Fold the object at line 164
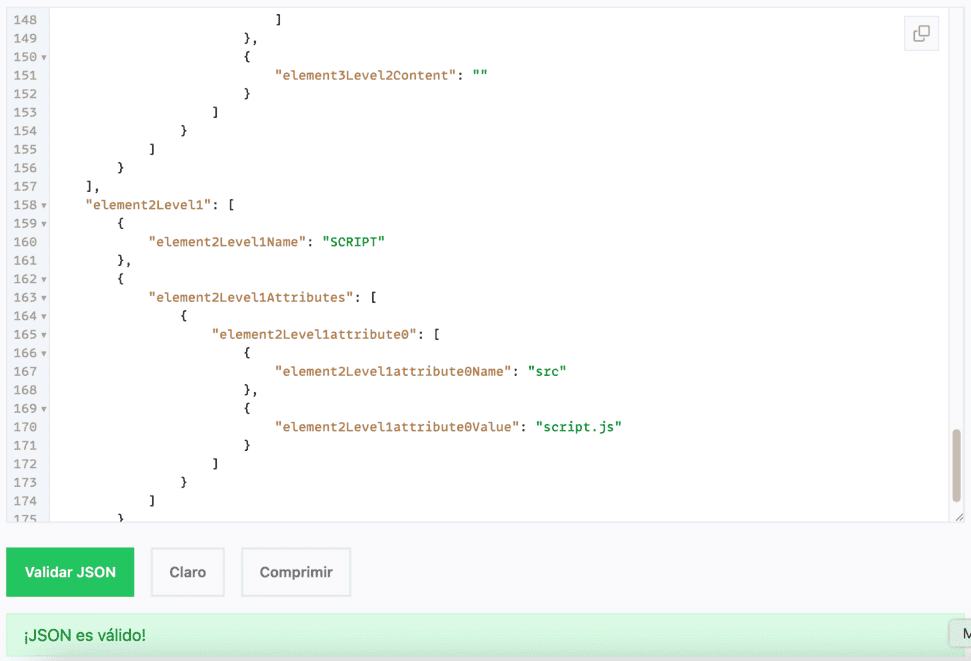This screenshot has width=971, height=661. (44, 316)
